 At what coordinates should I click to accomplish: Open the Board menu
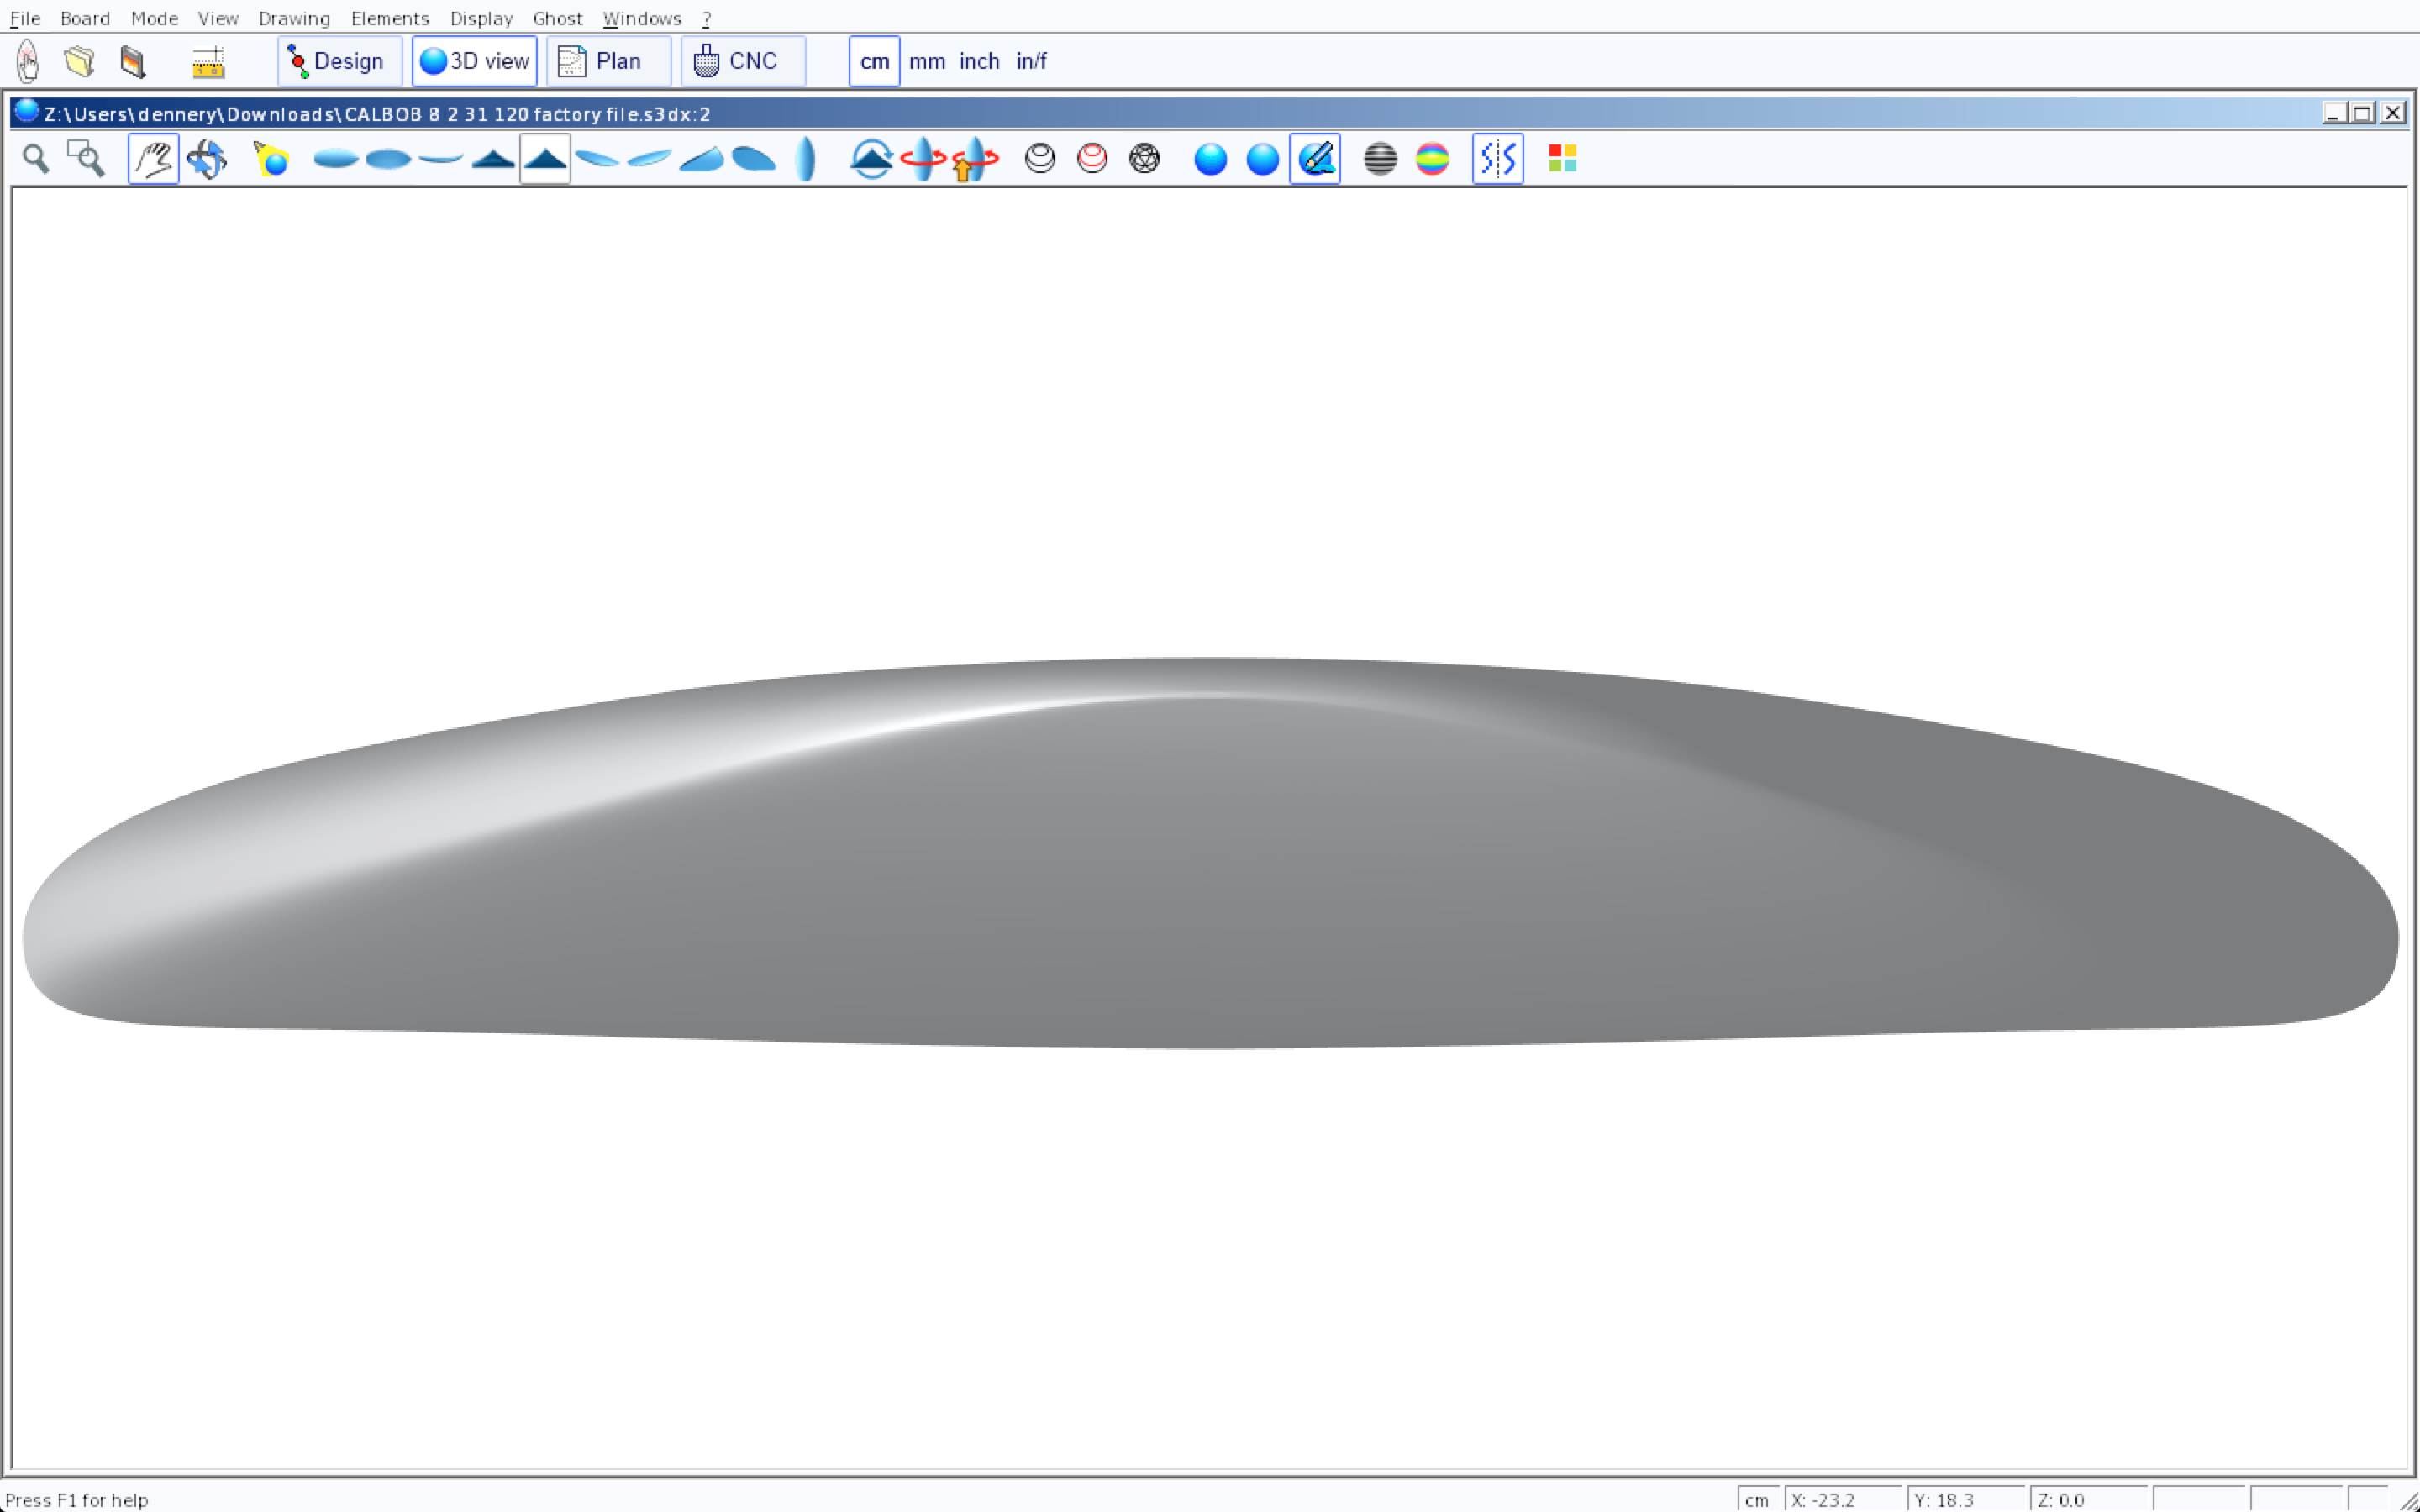click(x=85, y=18)
